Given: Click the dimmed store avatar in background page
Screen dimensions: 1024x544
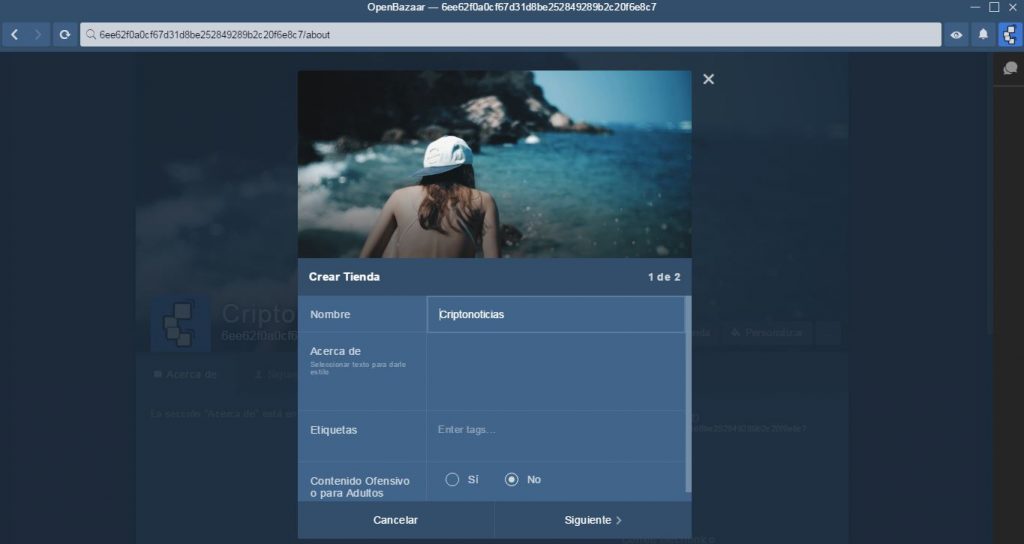Looking at the screenshot, I should pos(181,325).
